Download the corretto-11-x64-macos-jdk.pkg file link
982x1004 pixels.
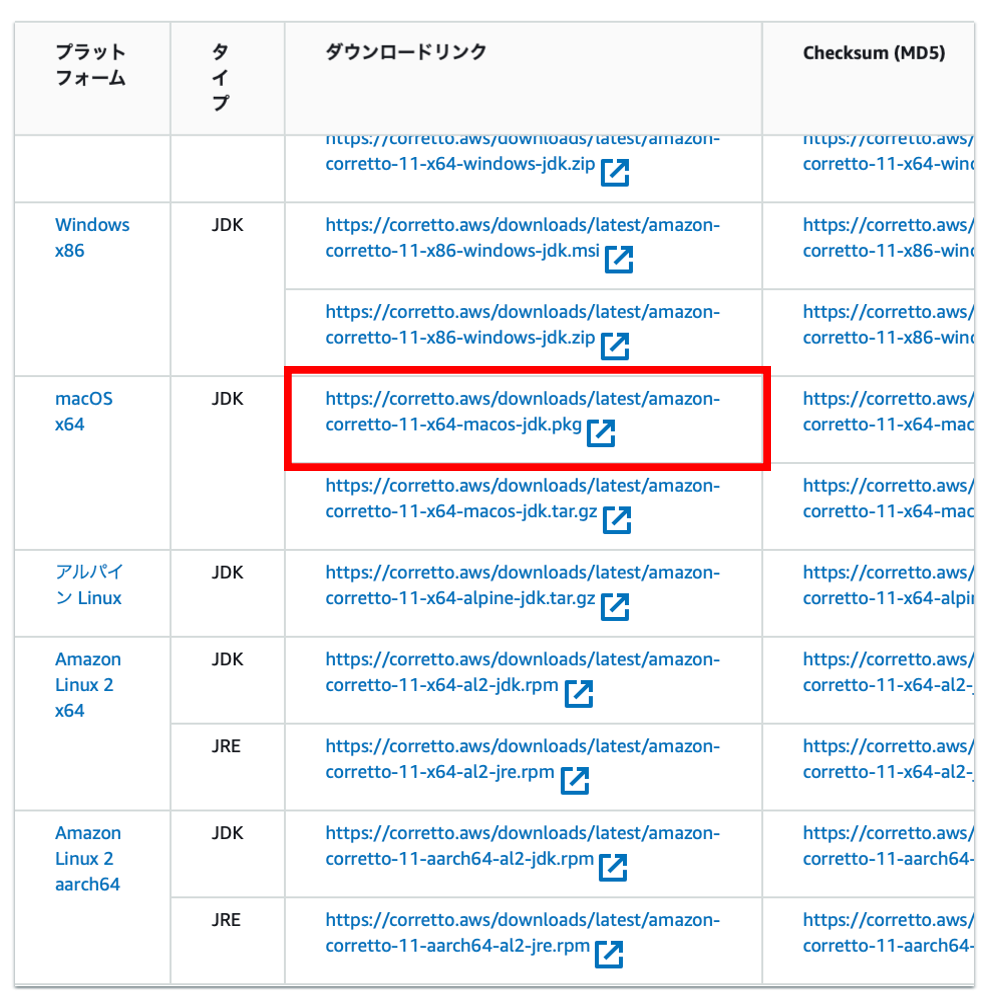pyautogui.click(x=522, y=411)
